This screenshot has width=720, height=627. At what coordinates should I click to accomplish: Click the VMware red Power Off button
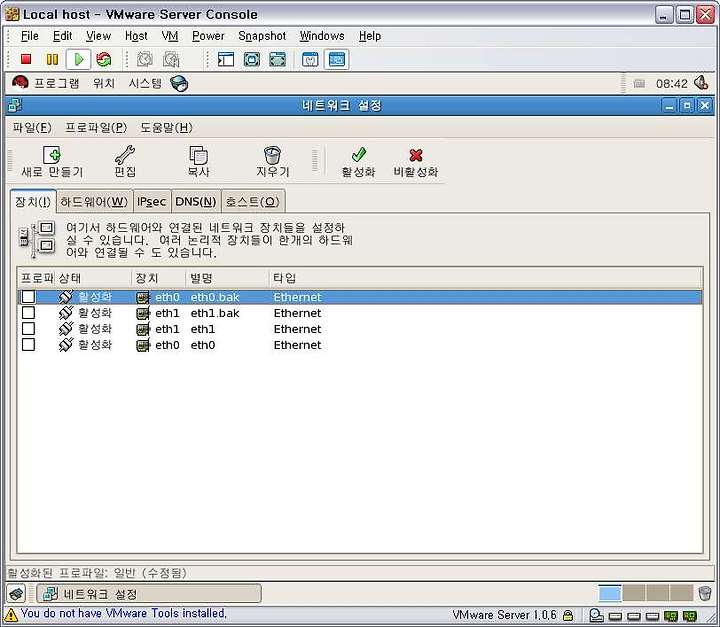pyautogui.click(x=26, y=59)
